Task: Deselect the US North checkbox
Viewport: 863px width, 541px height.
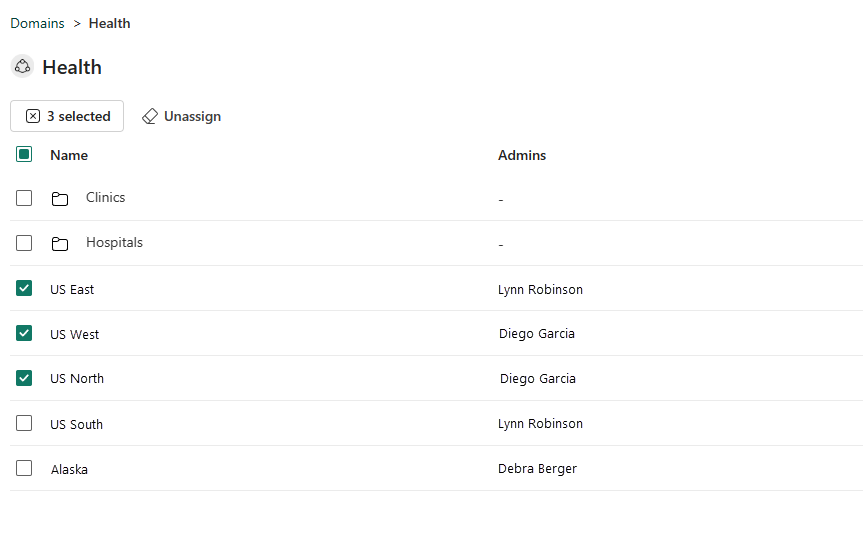Action: tap(24, 378)
